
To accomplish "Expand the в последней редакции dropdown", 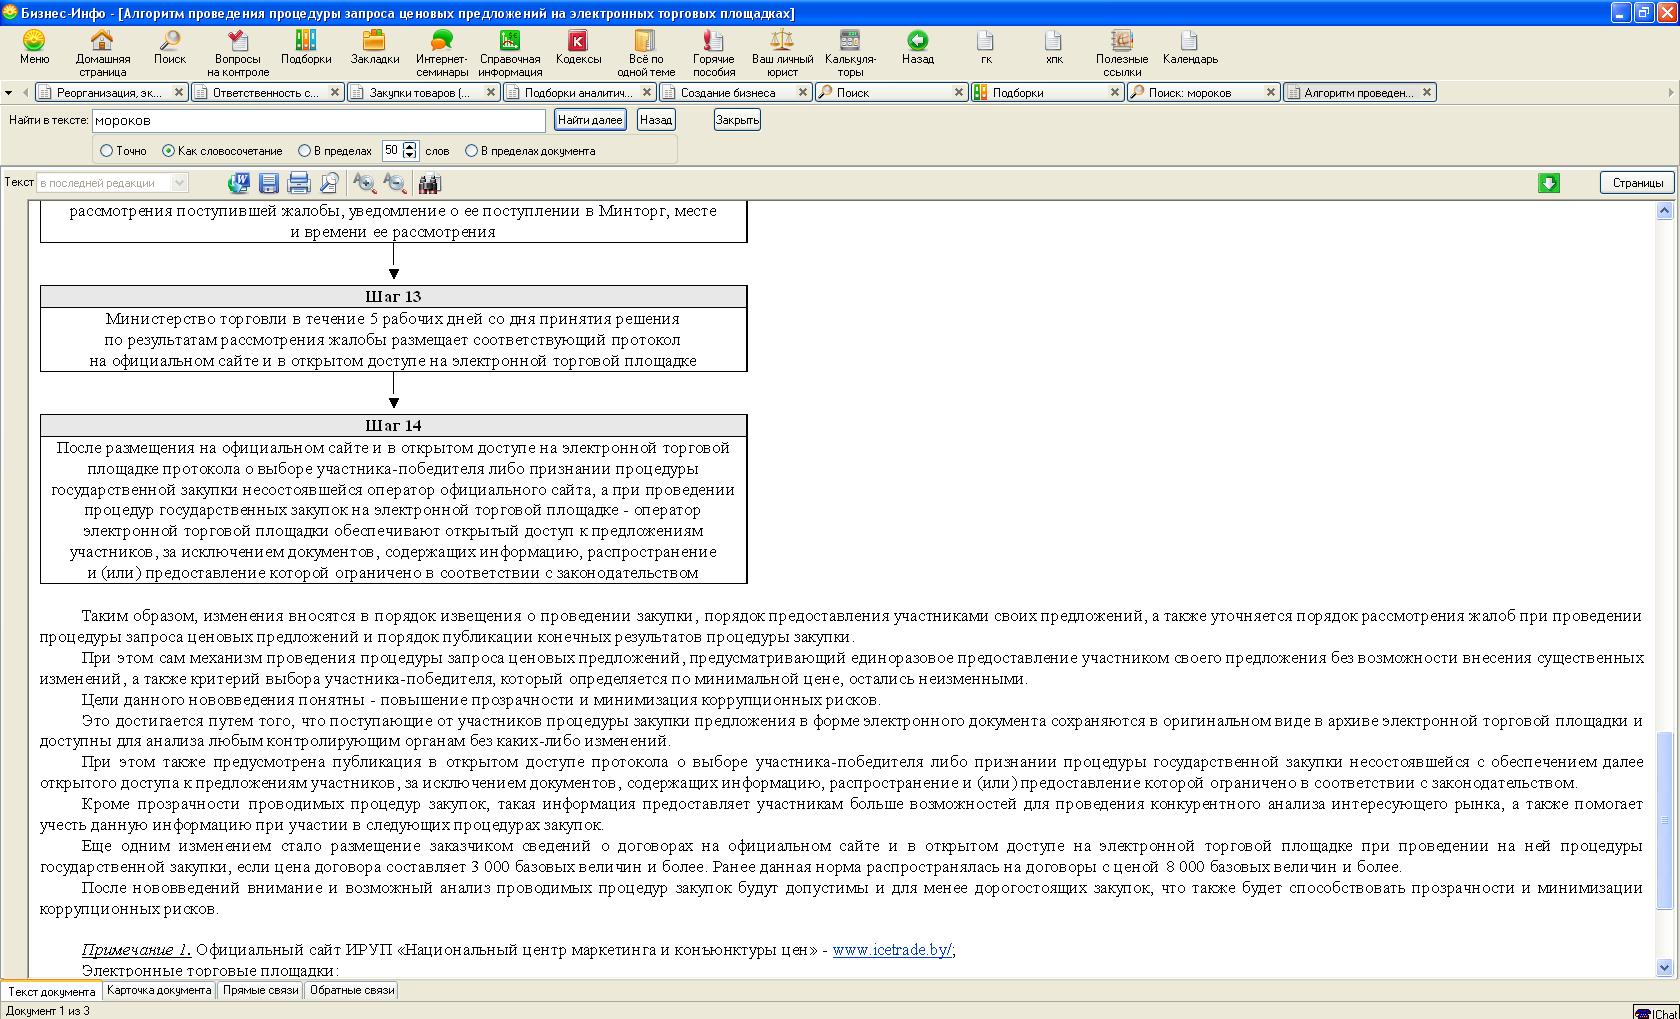I will 180,183.
